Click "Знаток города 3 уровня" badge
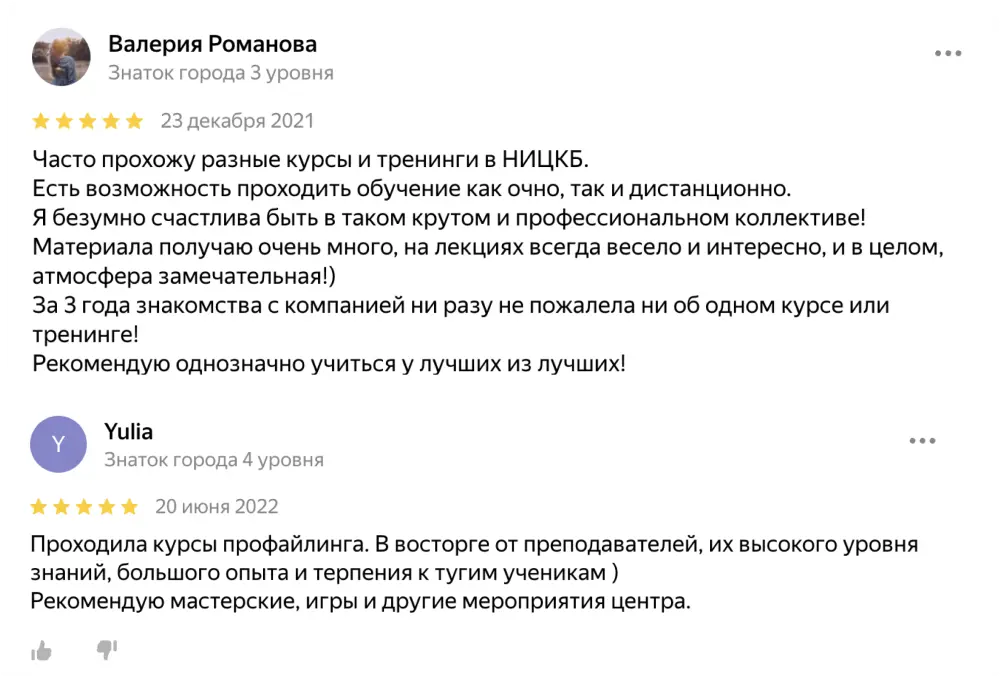Viewport: 1000px width, 676px height. point(221,73)
